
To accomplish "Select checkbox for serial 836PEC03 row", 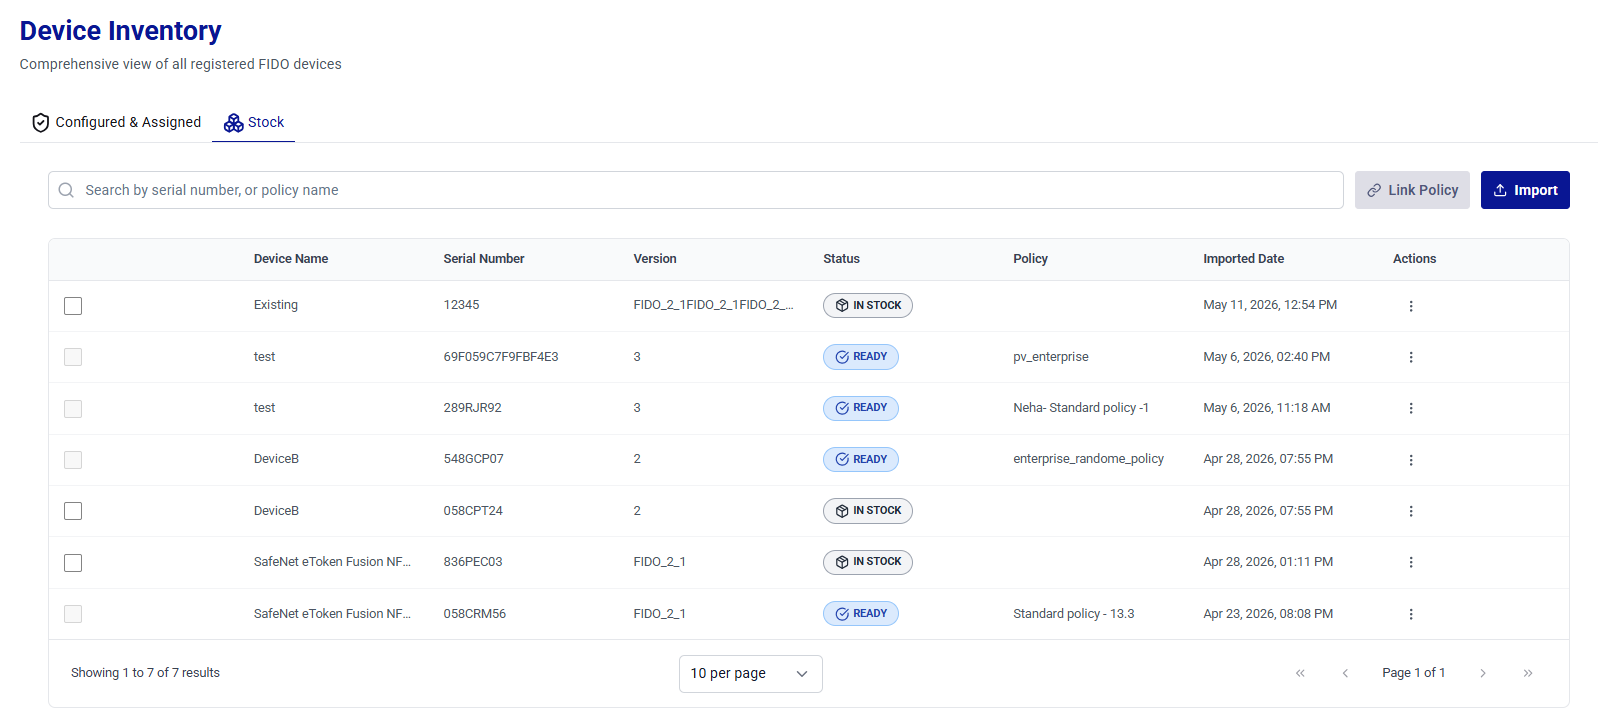I will (x=73, y=563).
